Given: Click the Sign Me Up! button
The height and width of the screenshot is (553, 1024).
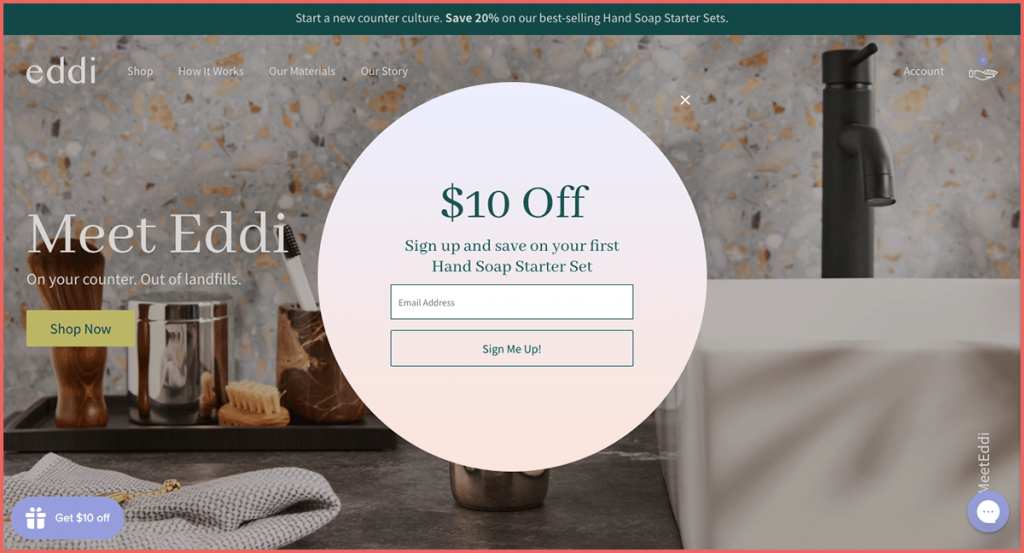Looking at the screenshot, I should point(511,349).
